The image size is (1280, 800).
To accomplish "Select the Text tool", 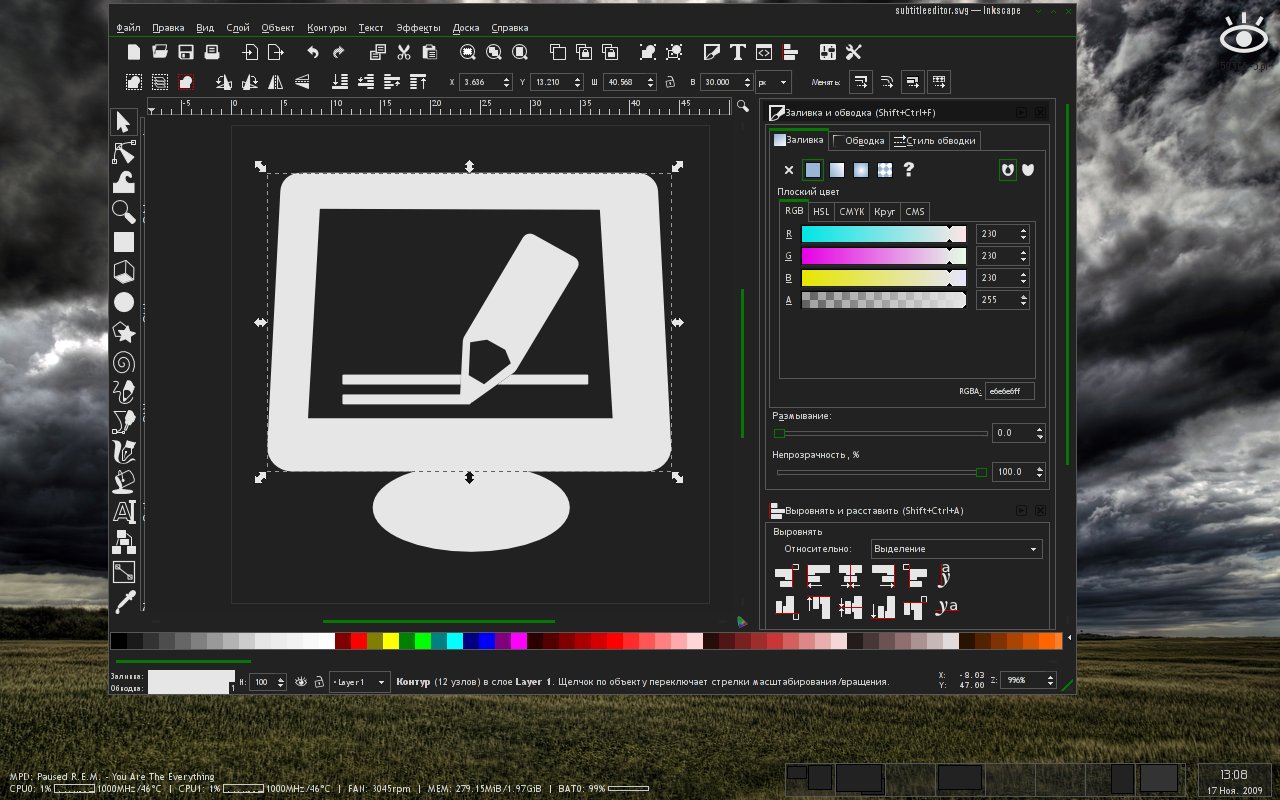I will pos(124,512).
